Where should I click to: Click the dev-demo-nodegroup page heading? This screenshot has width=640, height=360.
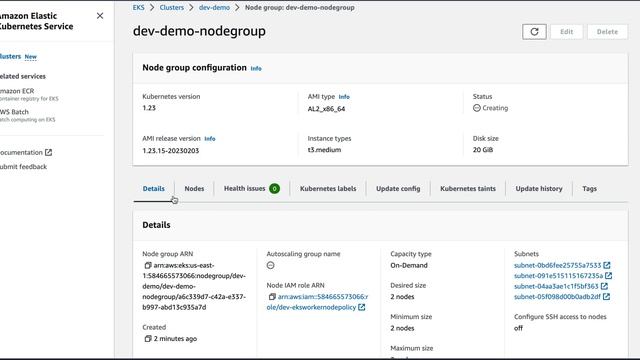[x=199, y=31]
